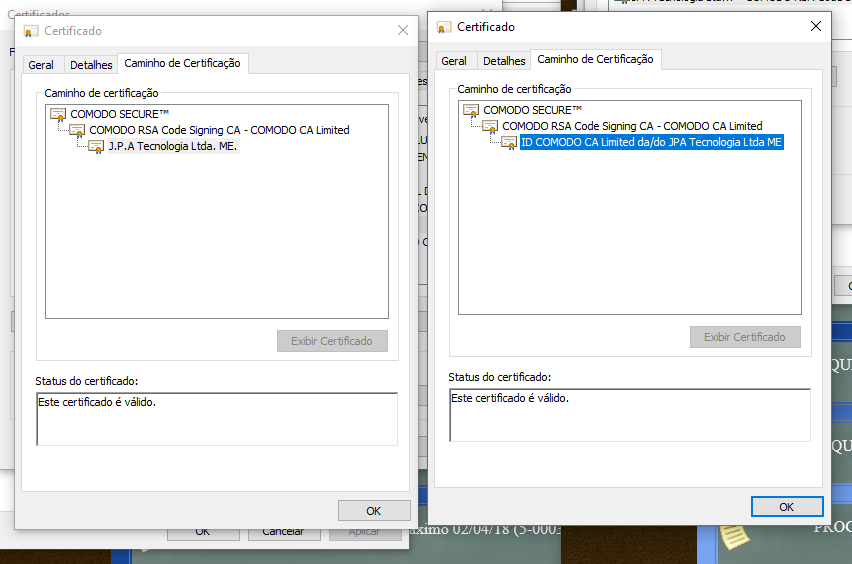This screenshot has height=564, width=852.
Task: Open the Geral tab in left Certificado window
Action: tap(41, 65)
